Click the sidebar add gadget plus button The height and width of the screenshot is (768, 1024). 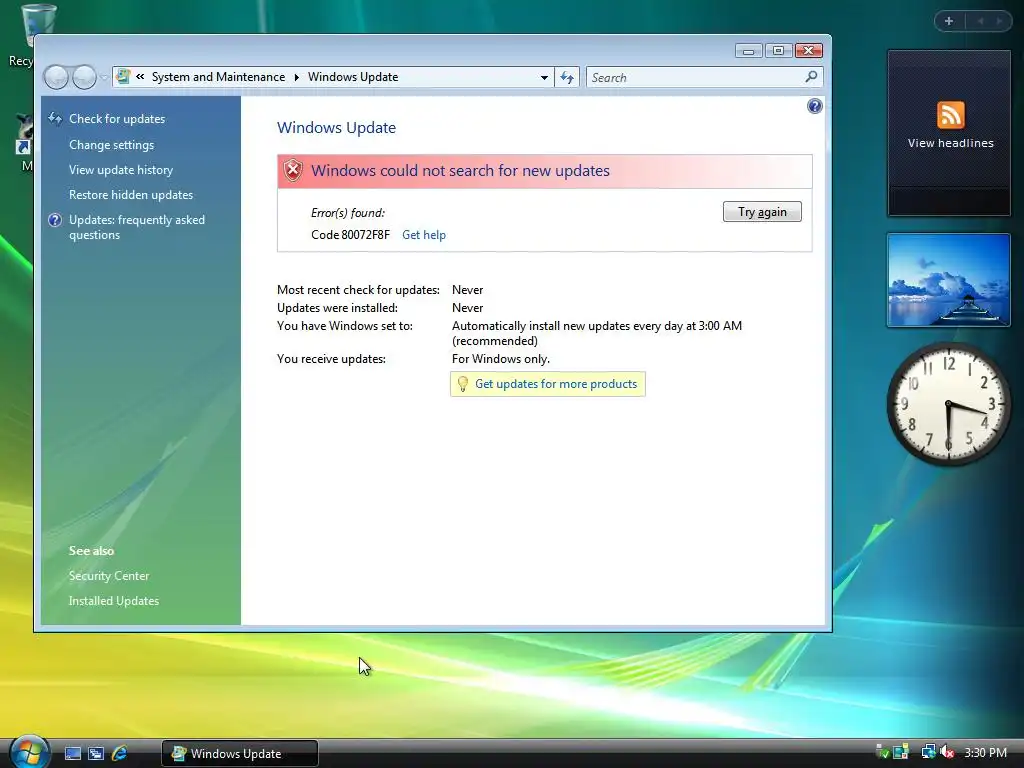949,21
